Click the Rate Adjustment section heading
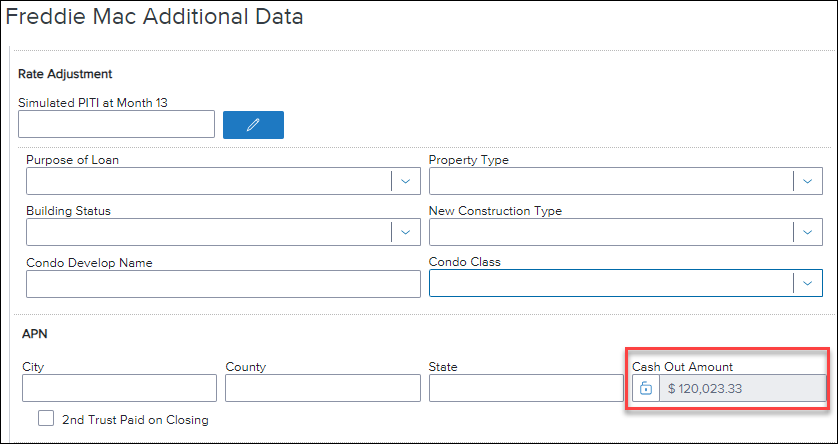 (x=65, y=74)
